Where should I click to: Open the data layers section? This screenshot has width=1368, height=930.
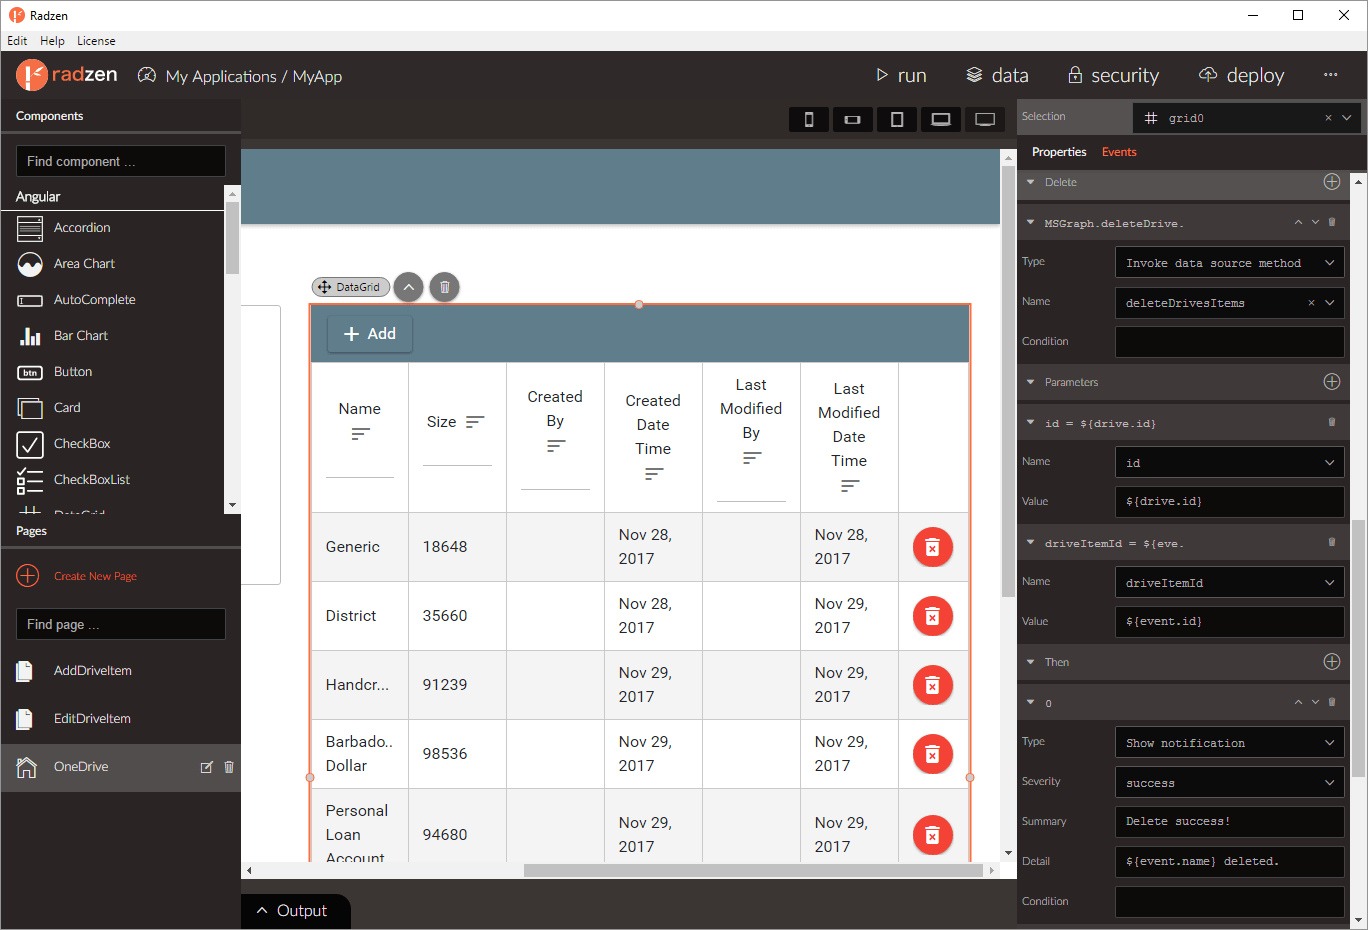click(x=974, y=75)
